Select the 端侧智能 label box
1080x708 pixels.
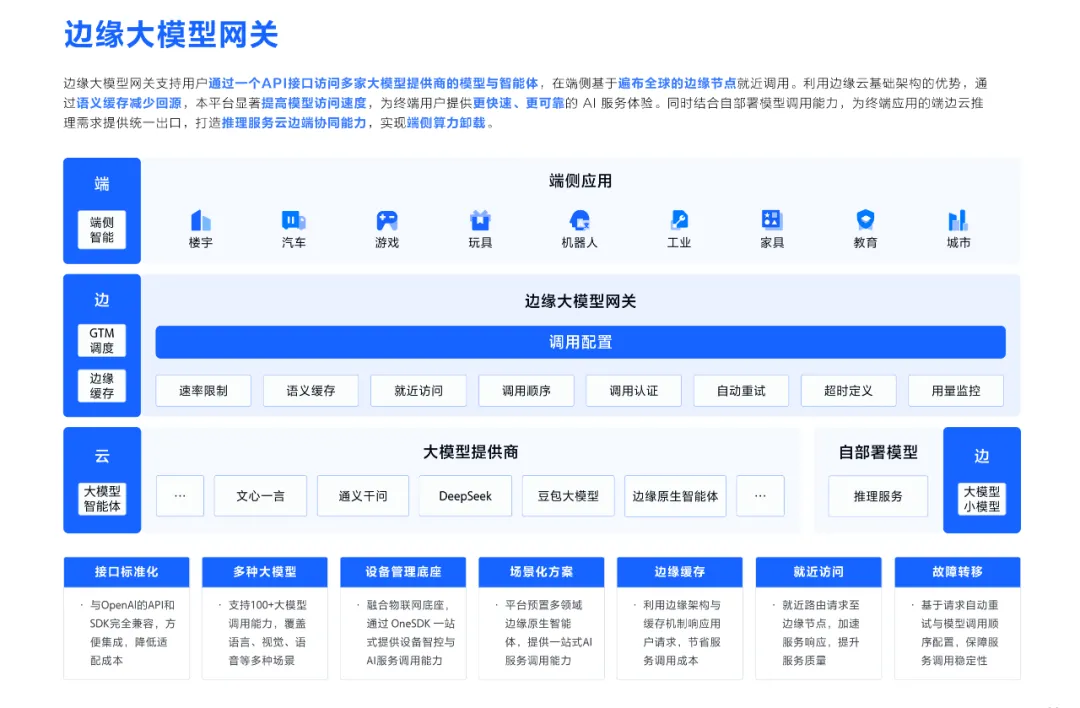102,229
